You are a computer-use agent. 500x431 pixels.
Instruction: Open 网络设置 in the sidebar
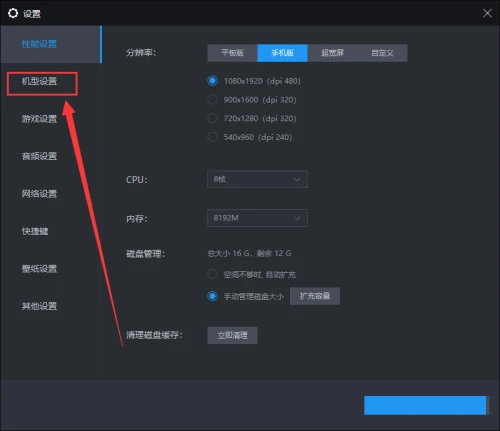[39, 194]
